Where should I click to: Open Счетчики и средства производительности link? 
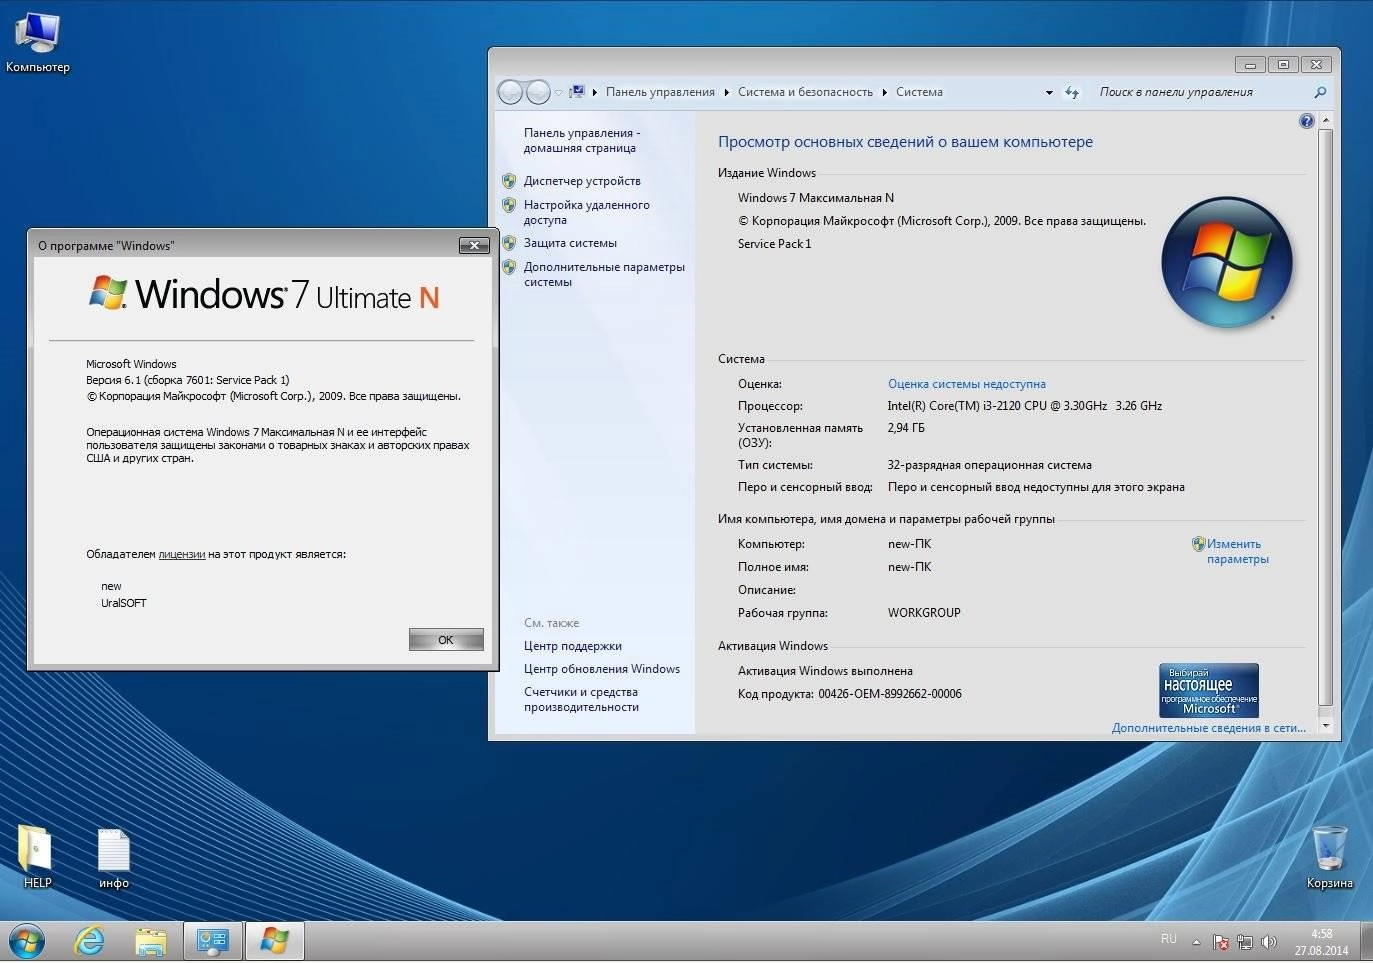pyautogui.click(x=581, y=699)
